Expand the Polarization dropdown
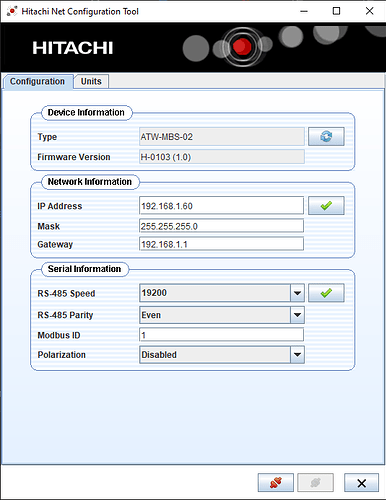The image size is (386, 500). tap(297, 355)
